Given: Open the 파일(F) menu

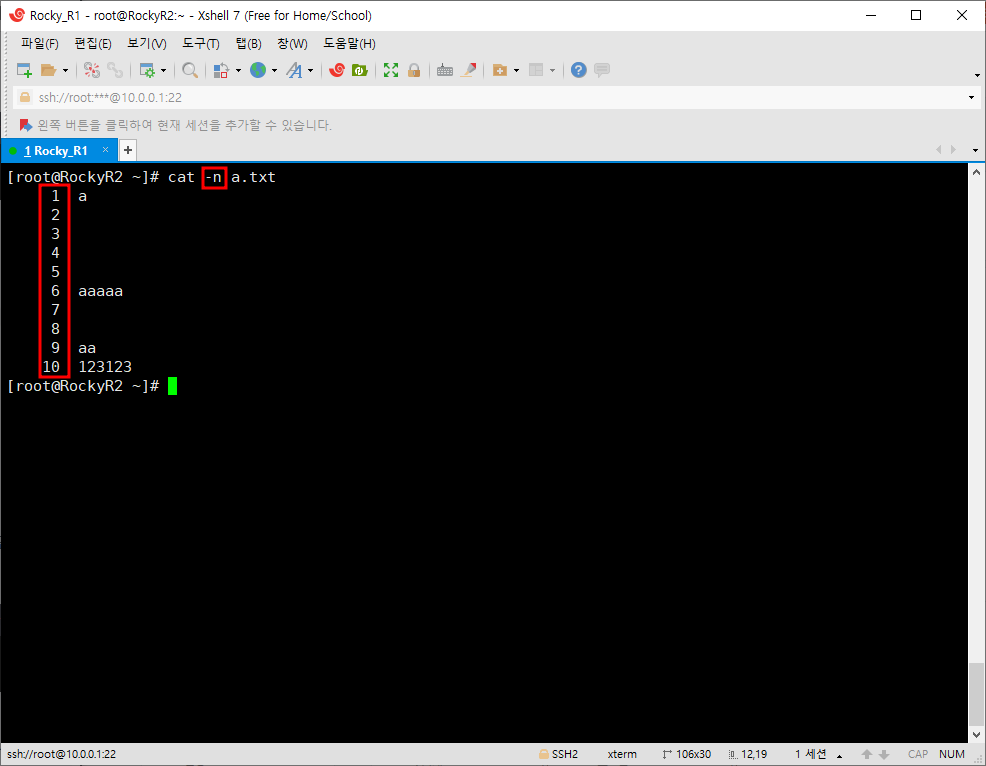Looking at the screenshot, I should (40, 44).
